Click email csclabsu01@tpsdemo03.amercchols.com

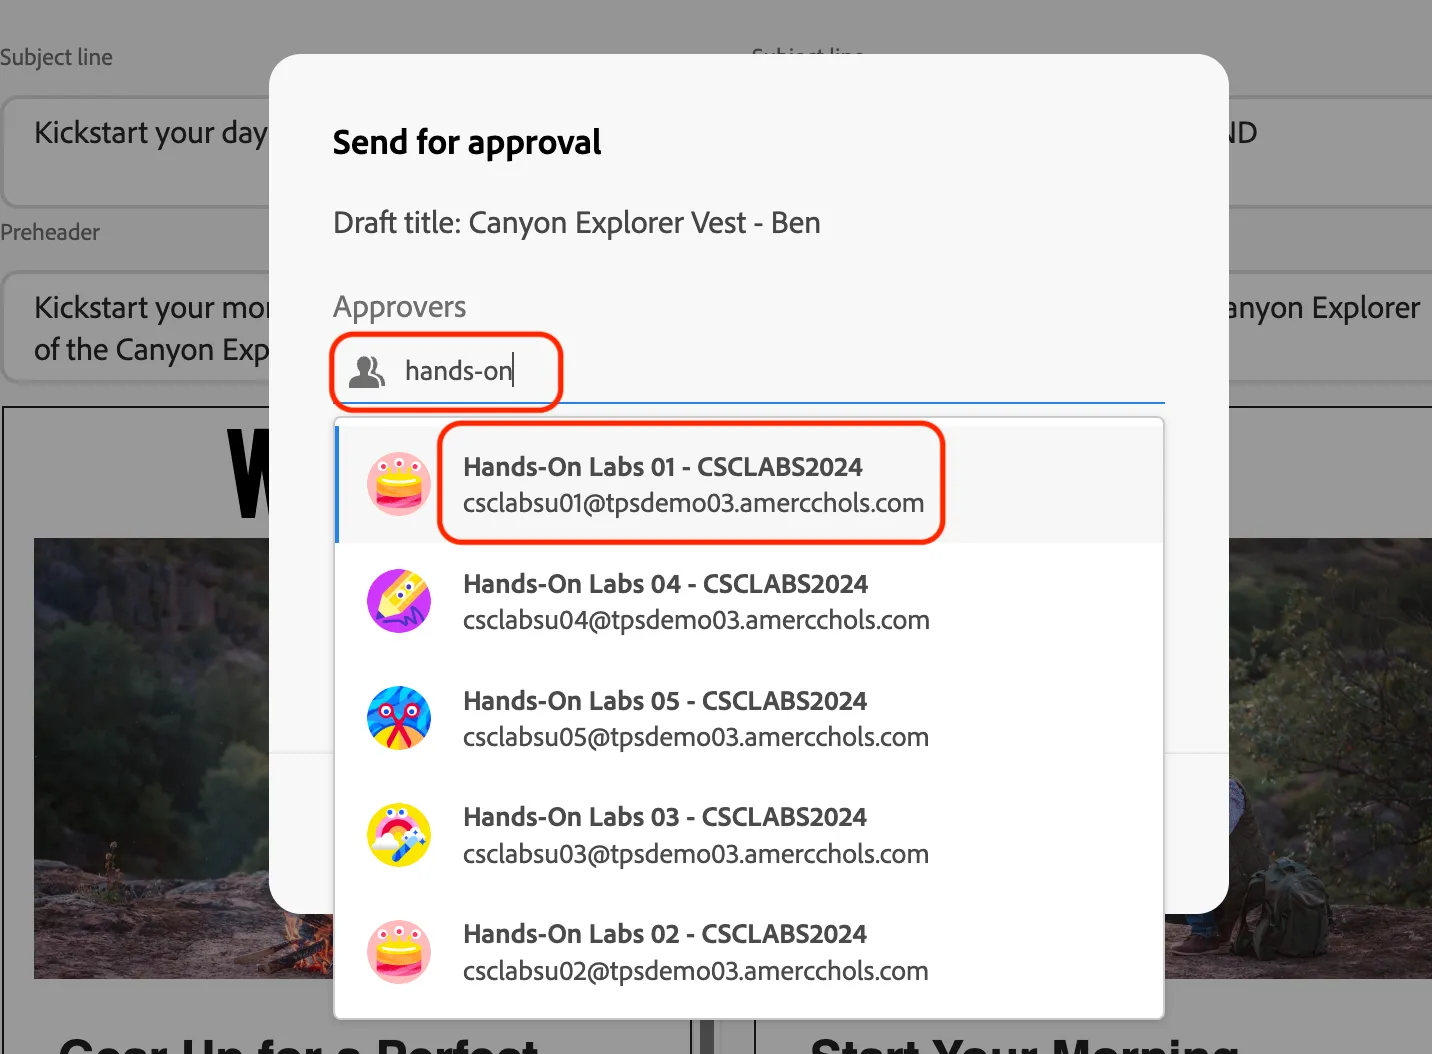click(693, 503)
